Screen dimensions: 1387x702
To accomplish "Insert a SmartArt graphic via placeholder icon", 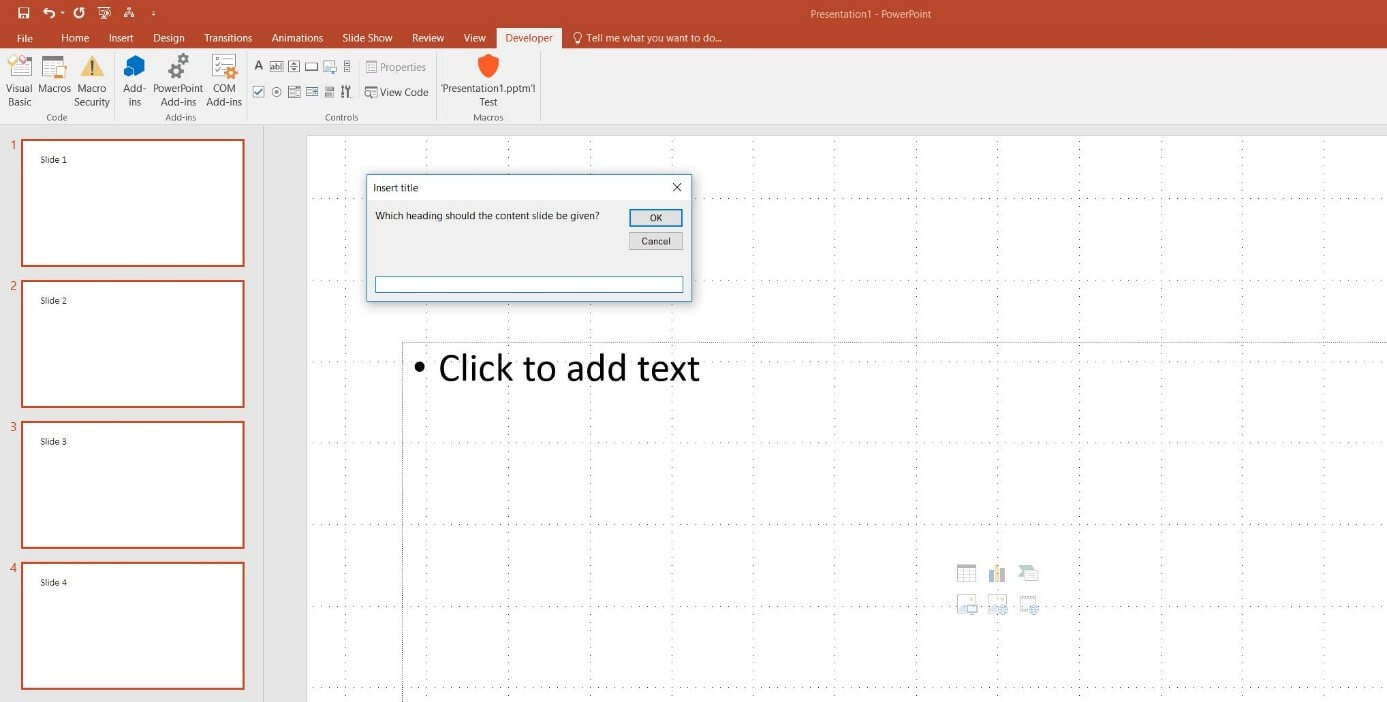I will [1028, 573].
